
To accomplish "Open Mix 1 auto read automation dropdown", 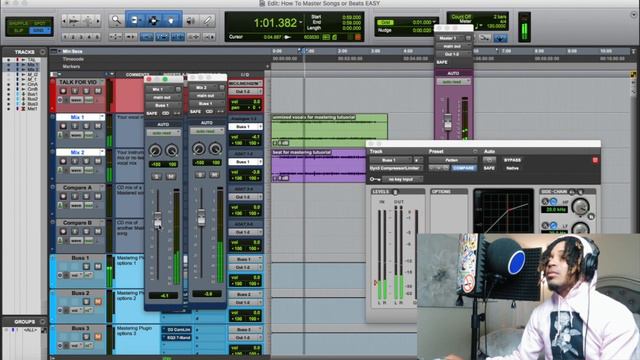I will click(x=163, y=133).
